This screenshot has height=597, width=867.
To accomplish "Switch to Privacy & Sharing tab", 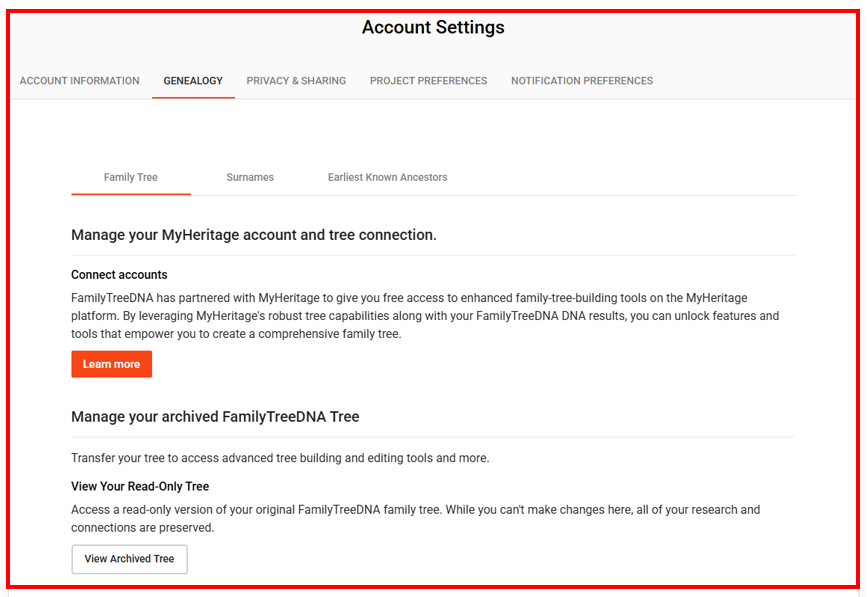I will click(296, 81).
